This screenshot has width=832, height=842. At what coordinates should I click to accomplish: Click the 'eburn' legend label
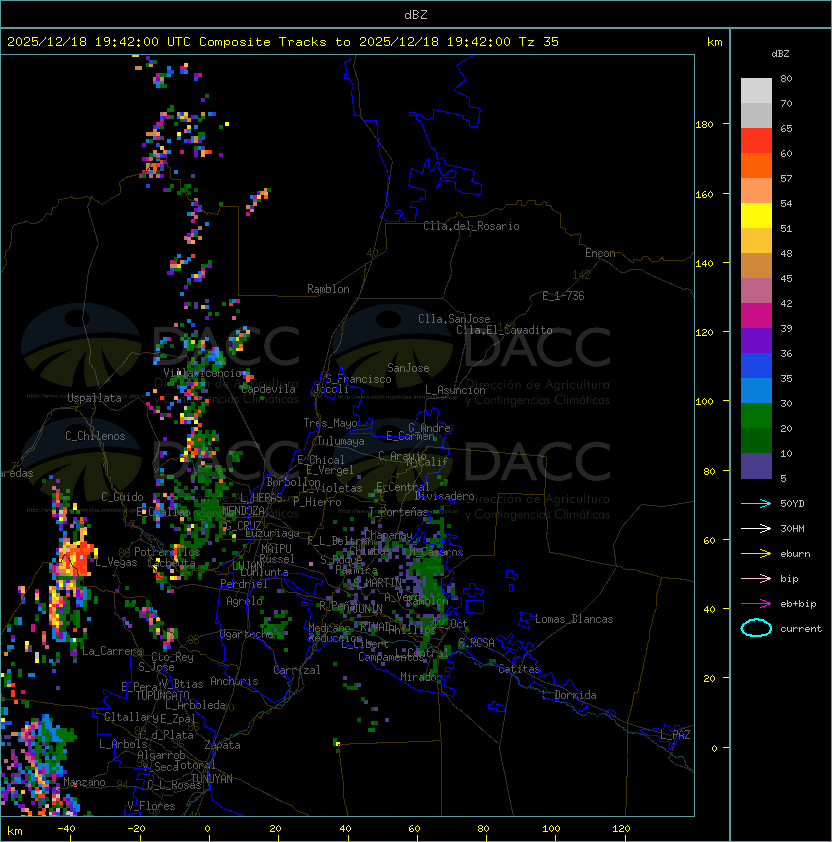[x=795, y=554]
